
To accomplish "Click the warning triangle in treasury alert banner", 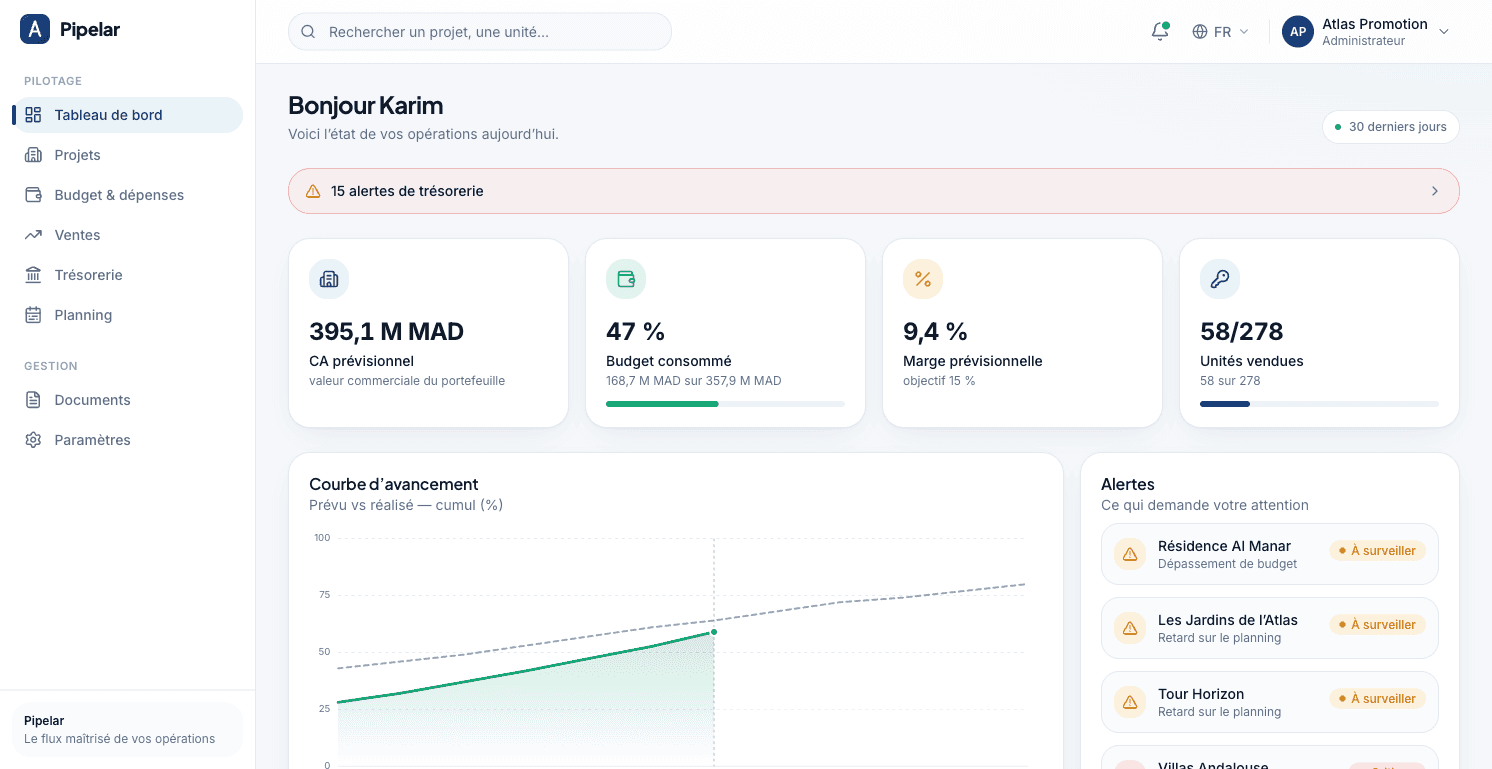I will tap(313, 191).
